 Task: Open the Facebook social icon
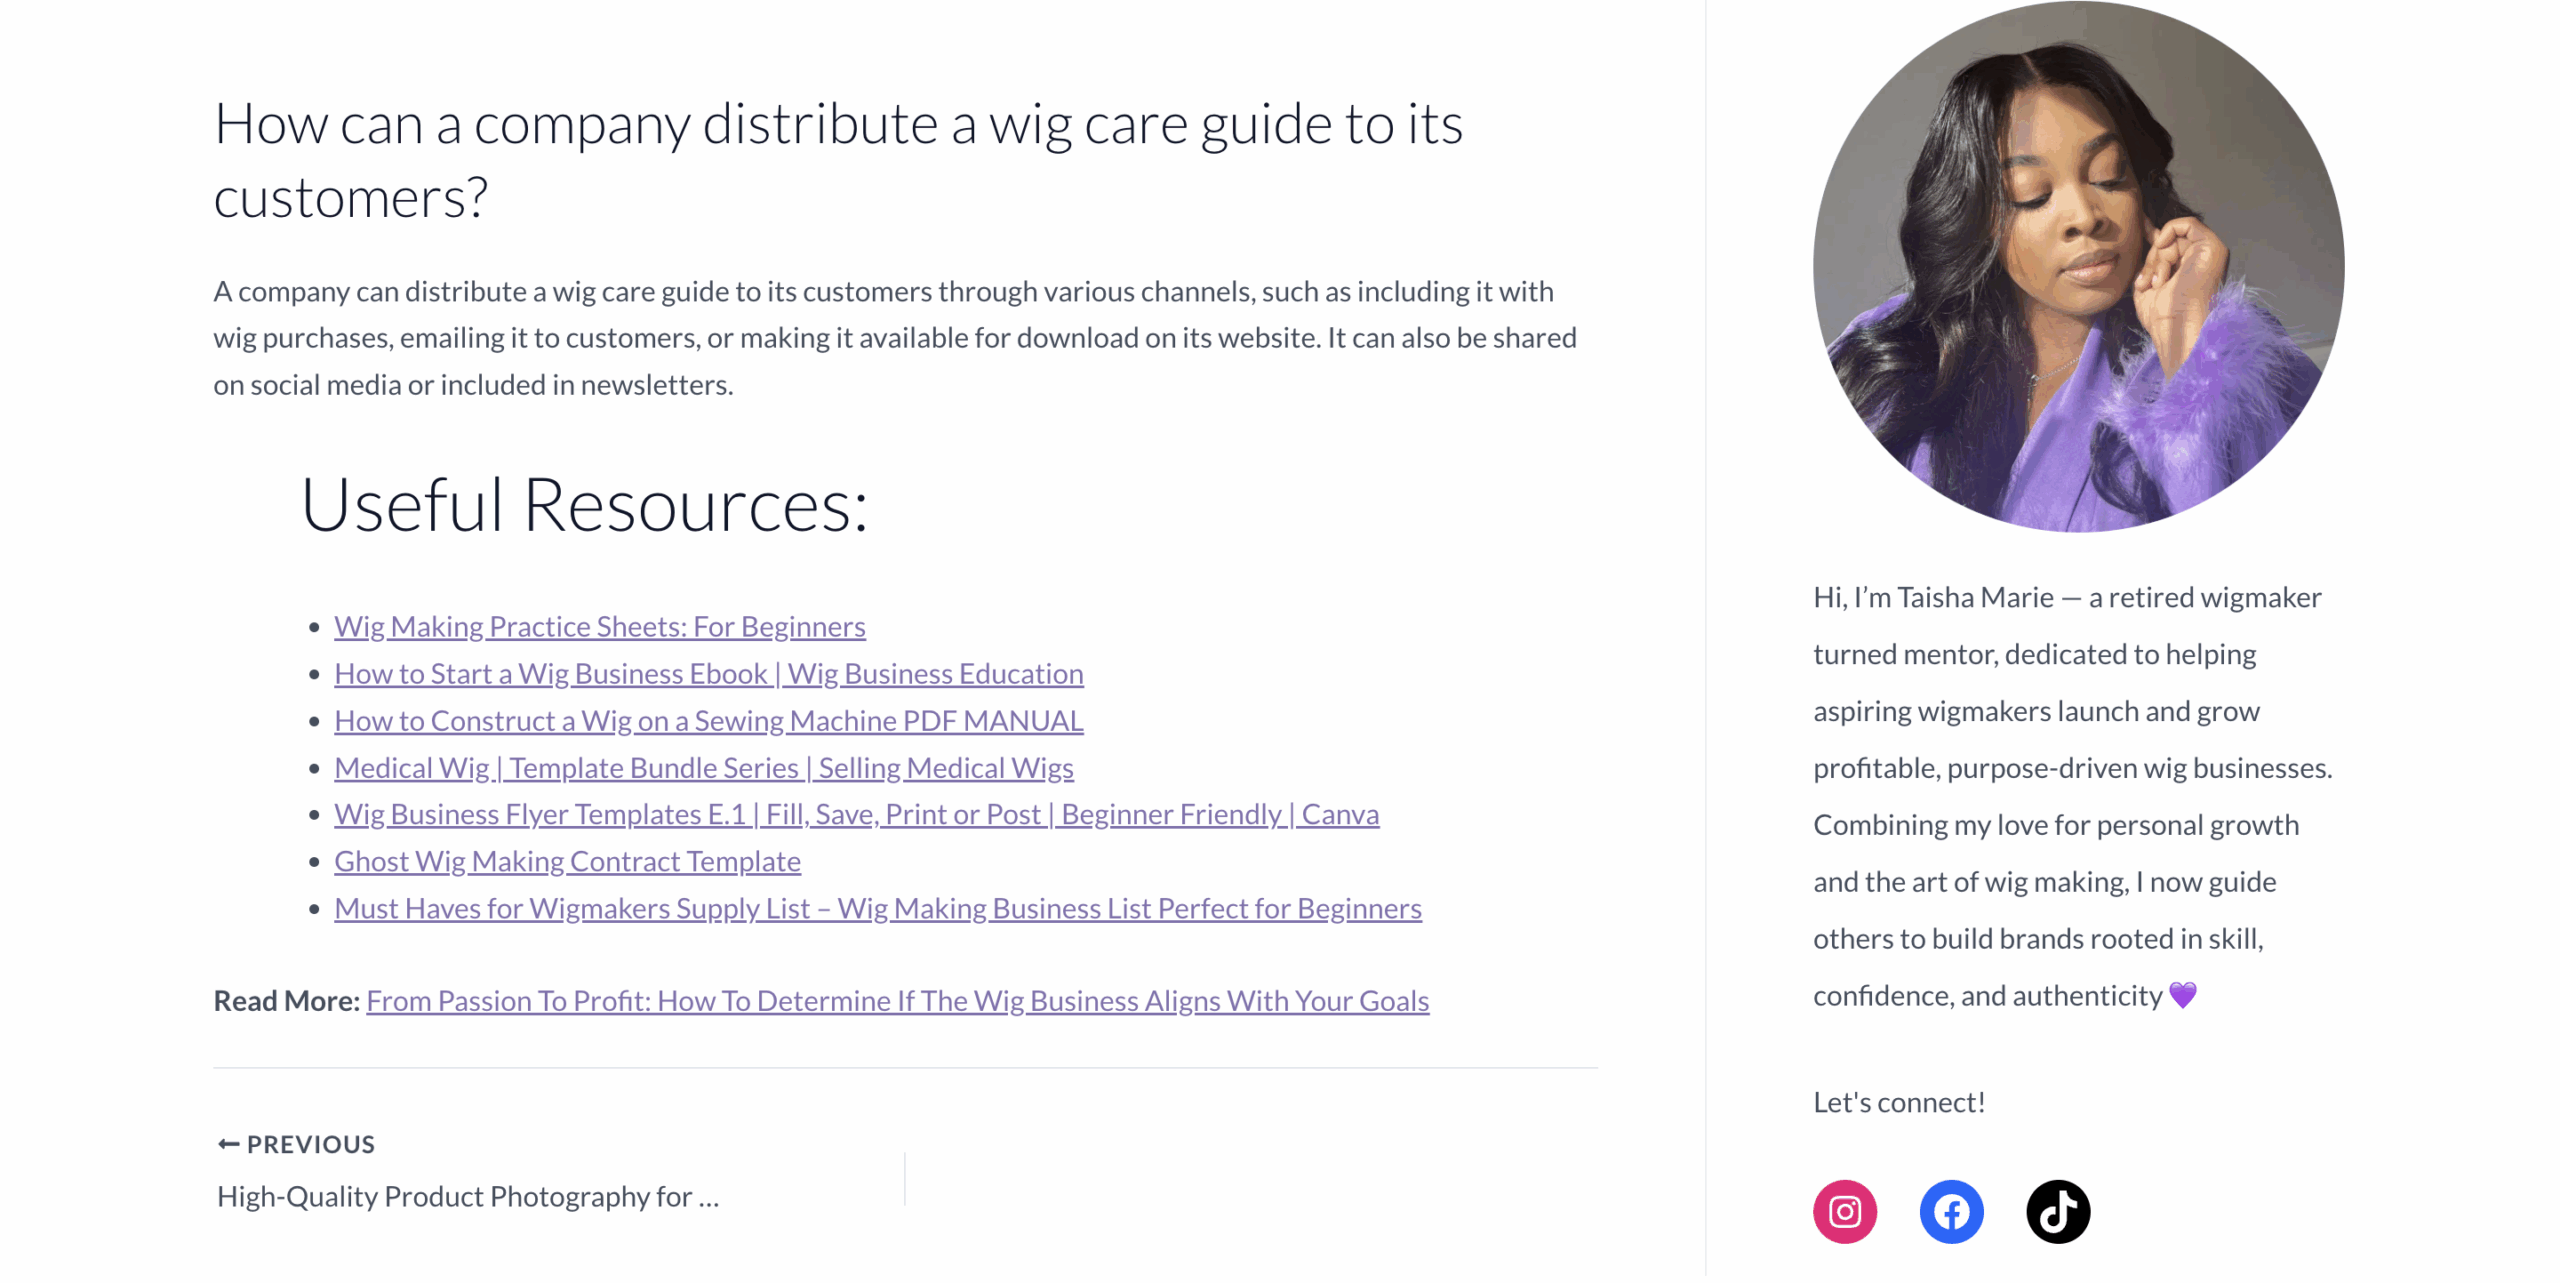(x=1950, y=1211)
